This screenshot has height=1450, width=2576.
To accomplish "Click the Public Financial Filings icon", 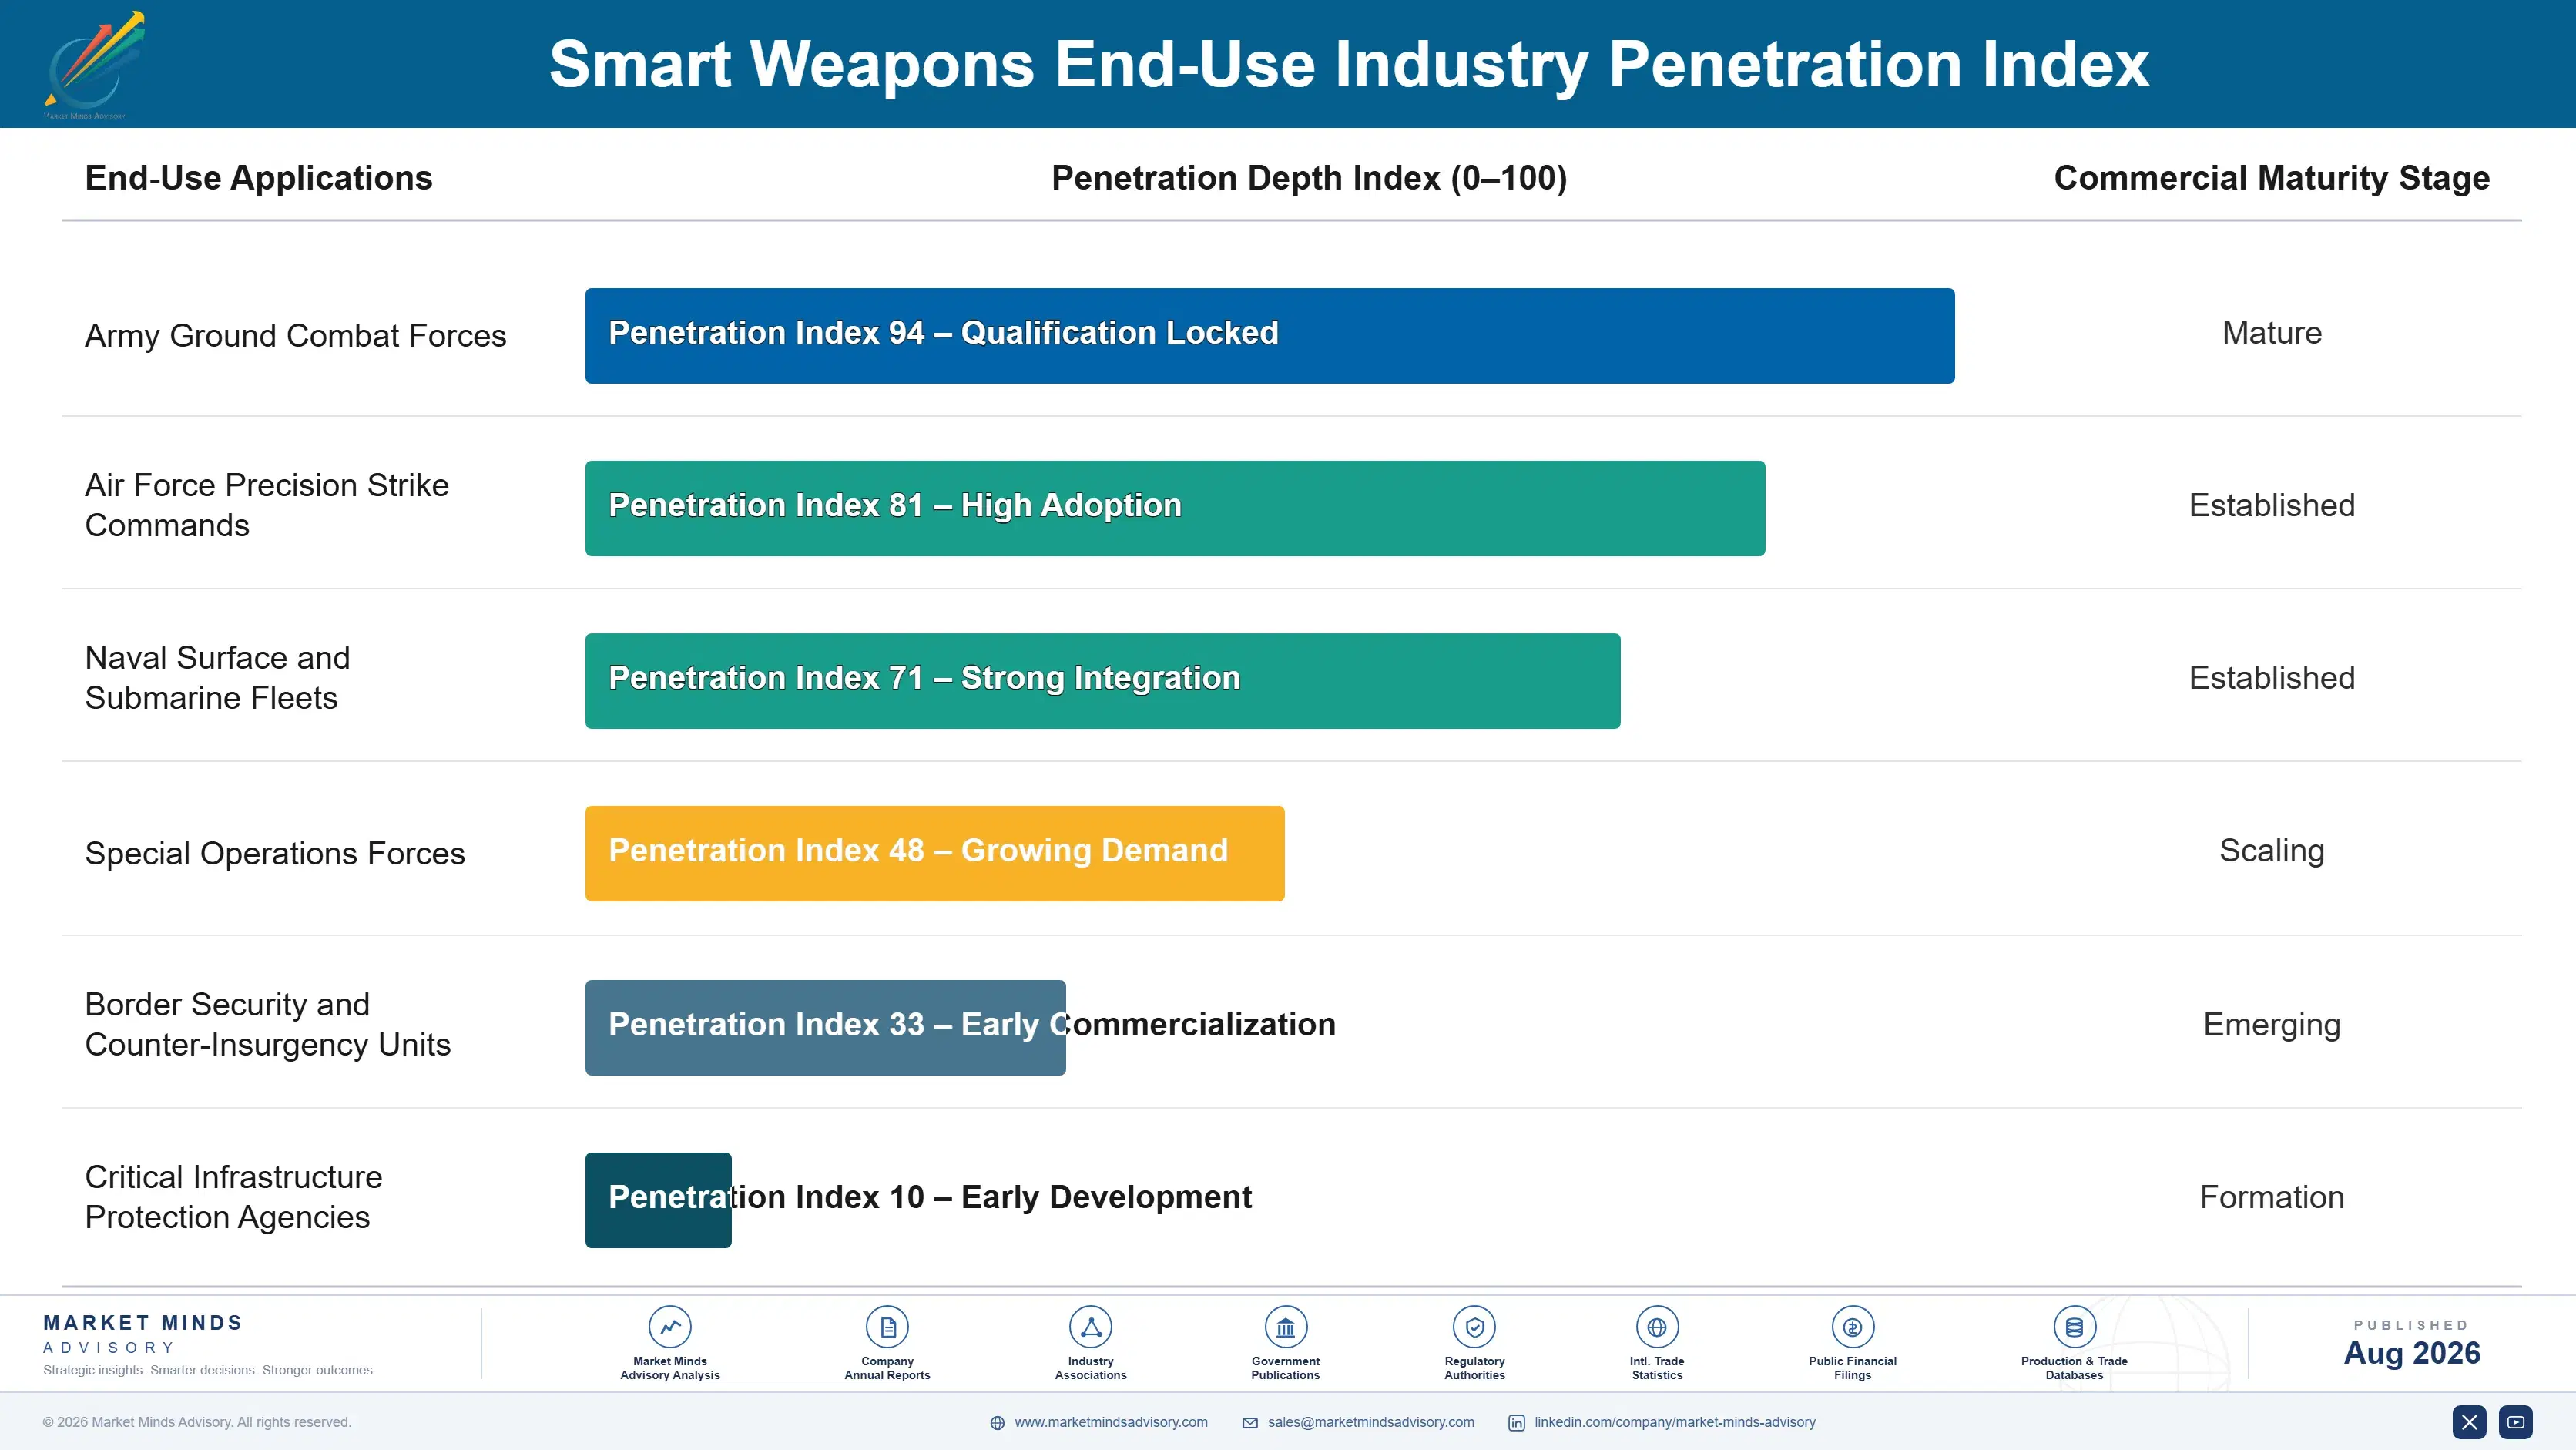I will [1852, 1327].
